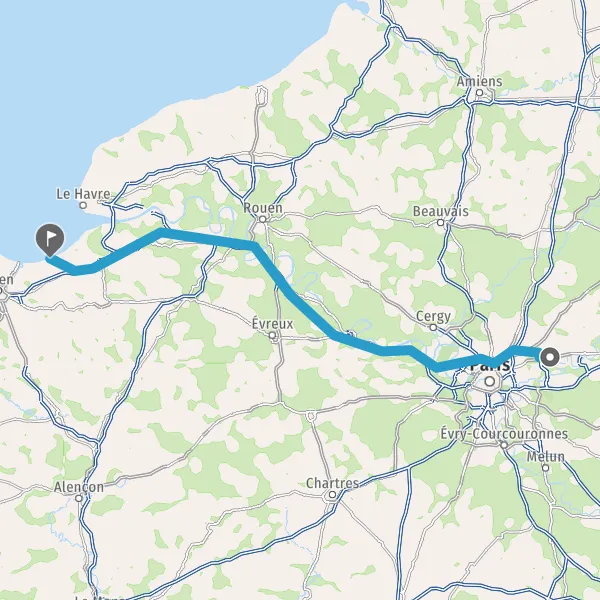Viewport: 600px width, 600px height.
Task: Click the Évry-Courcouronnes label
Action: click(504, 434)
